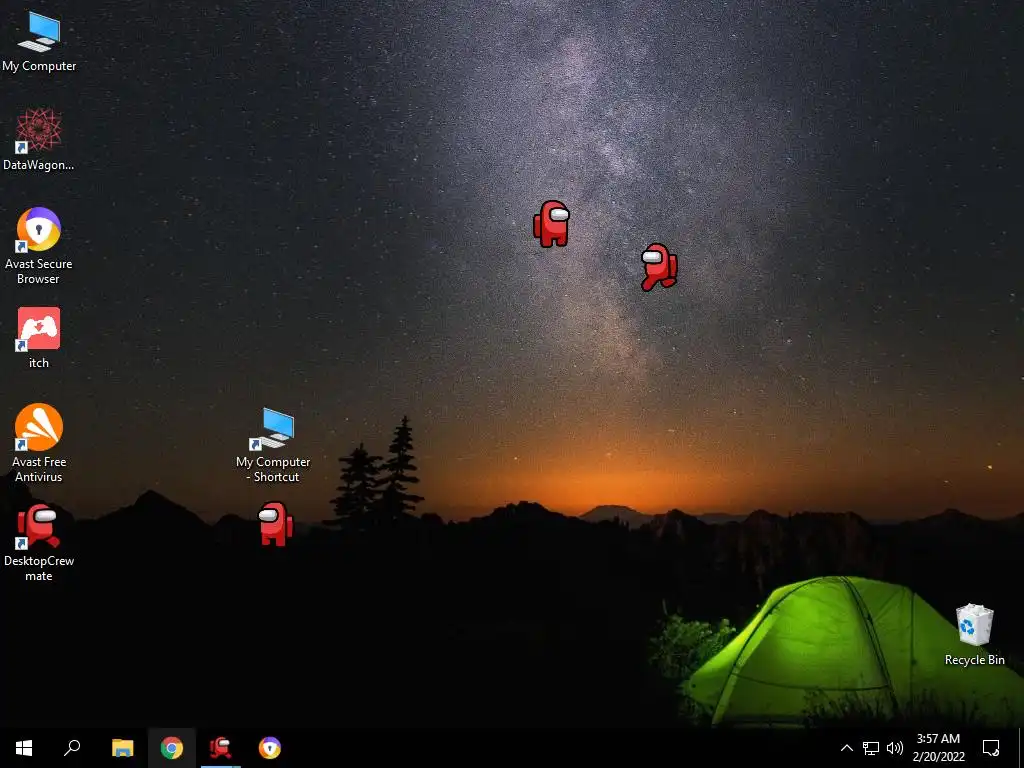Select the My Computer desktop icon

(x=39, y=42)
